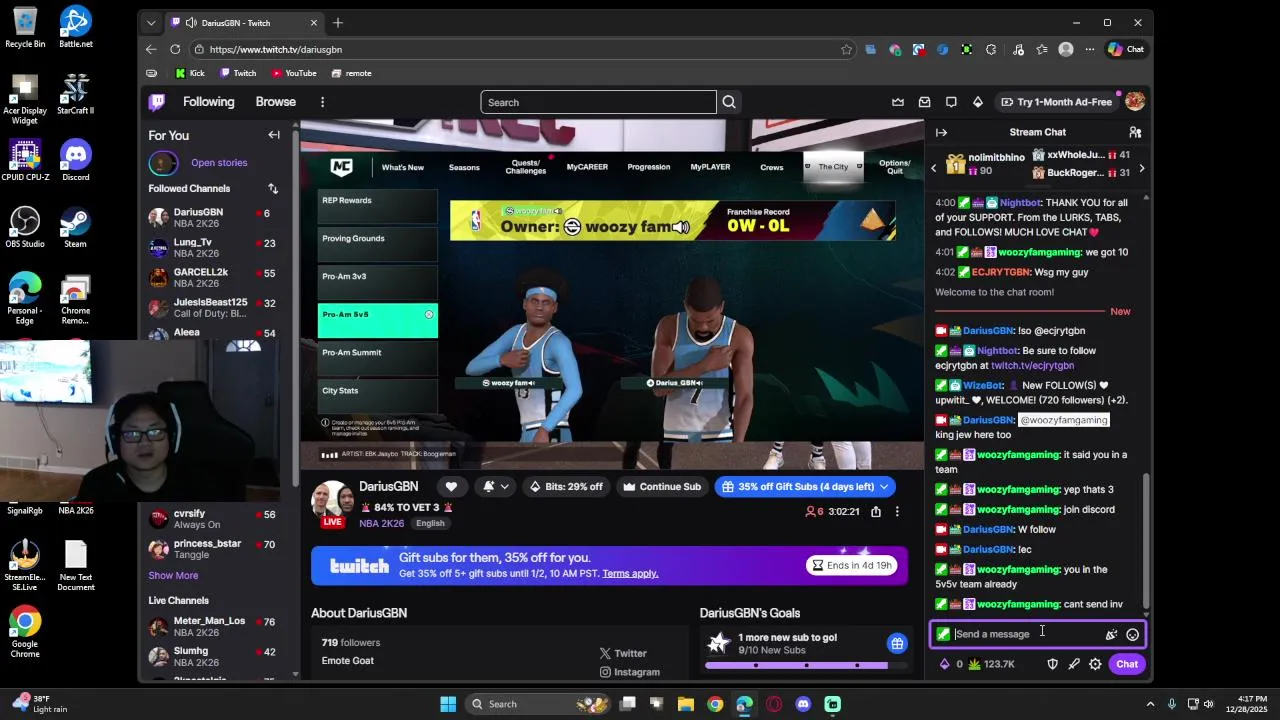The width and height of the screenshot is (1280, 720).
Task: Toggle follow heart for DariusGBN
Action: pos(451,487)
